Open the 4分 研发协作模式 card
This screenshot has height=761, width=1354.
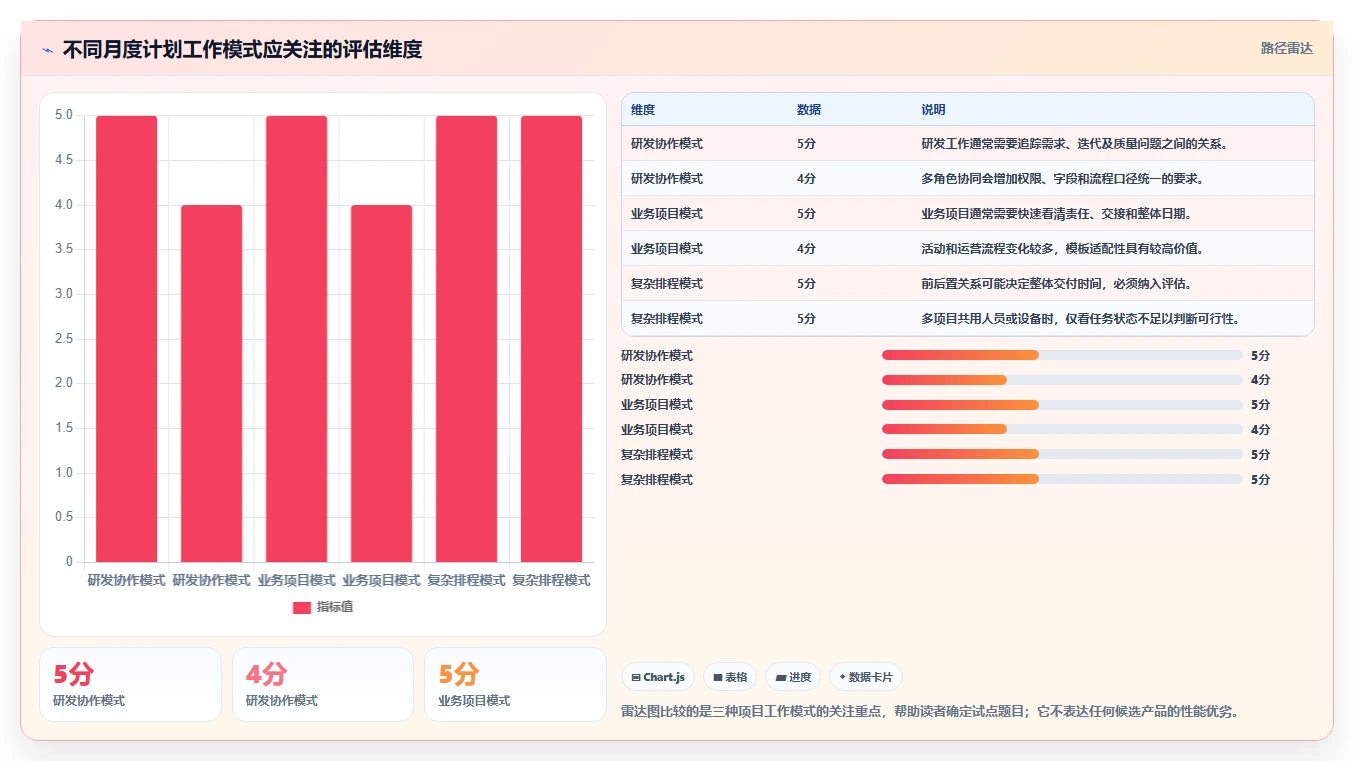[323, 684]
